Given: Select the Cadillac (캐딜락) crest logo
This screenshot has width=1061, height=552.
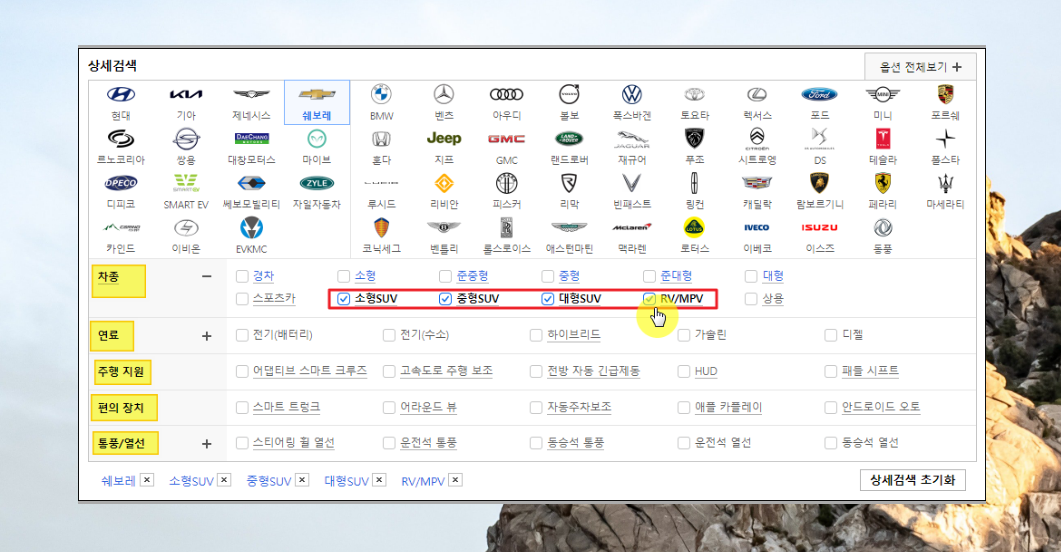Looking at the screenshot, I should pos(757,183).
